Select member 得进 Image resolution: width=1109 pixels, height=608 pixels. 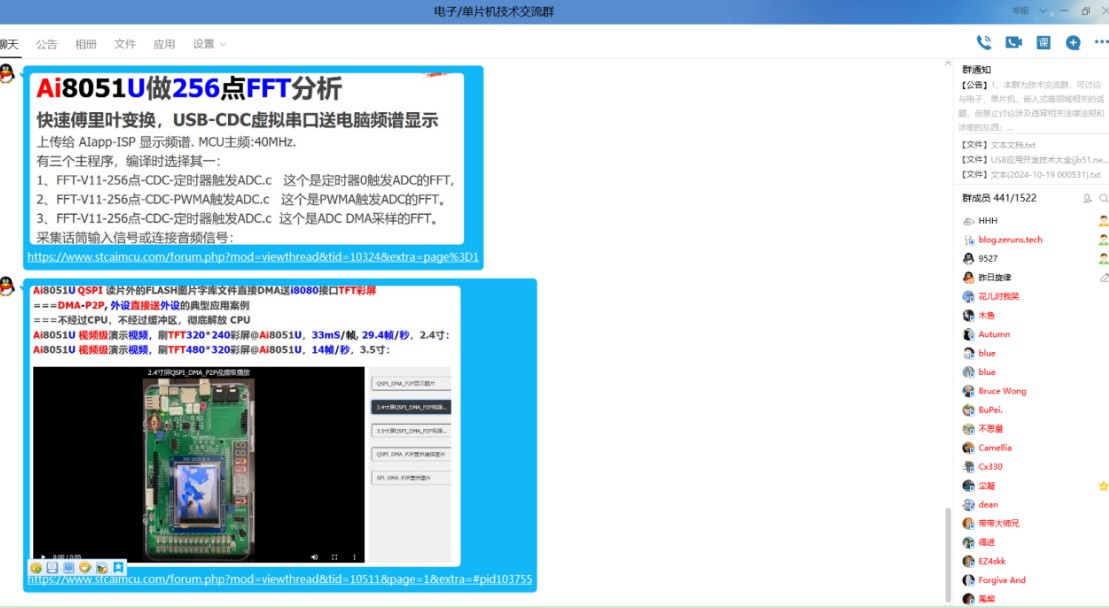pyautogui.click(x=987, y=542)
